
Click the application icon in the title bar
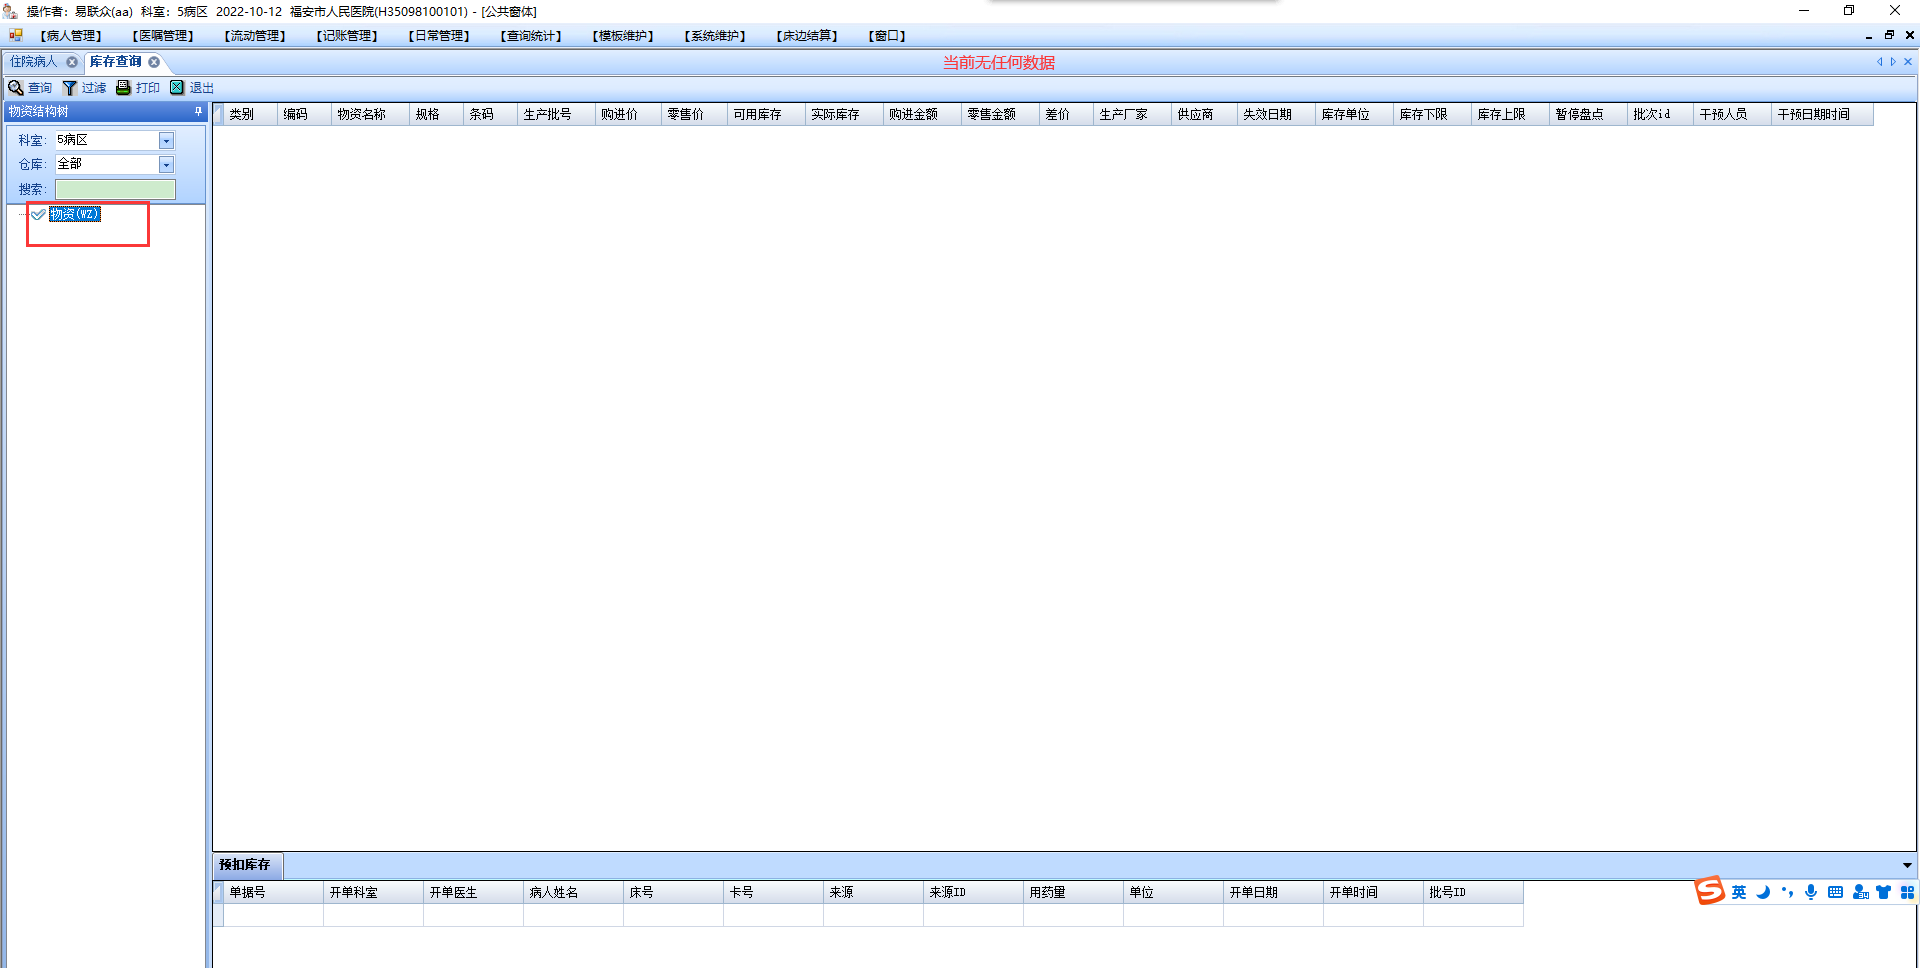(x=10, y=11)
